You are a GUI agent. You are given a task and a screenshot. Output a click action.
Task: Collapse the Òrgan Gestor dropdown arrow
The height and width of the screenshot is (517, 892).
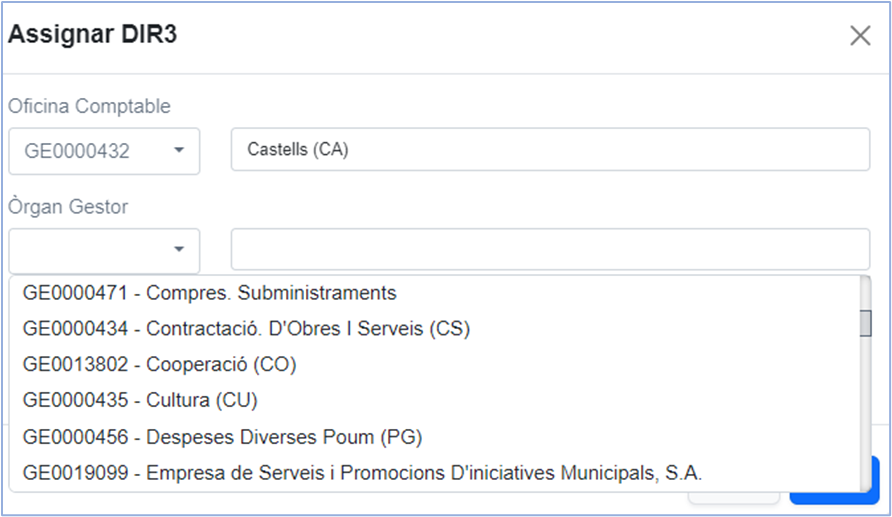click(x=179, y=250)
